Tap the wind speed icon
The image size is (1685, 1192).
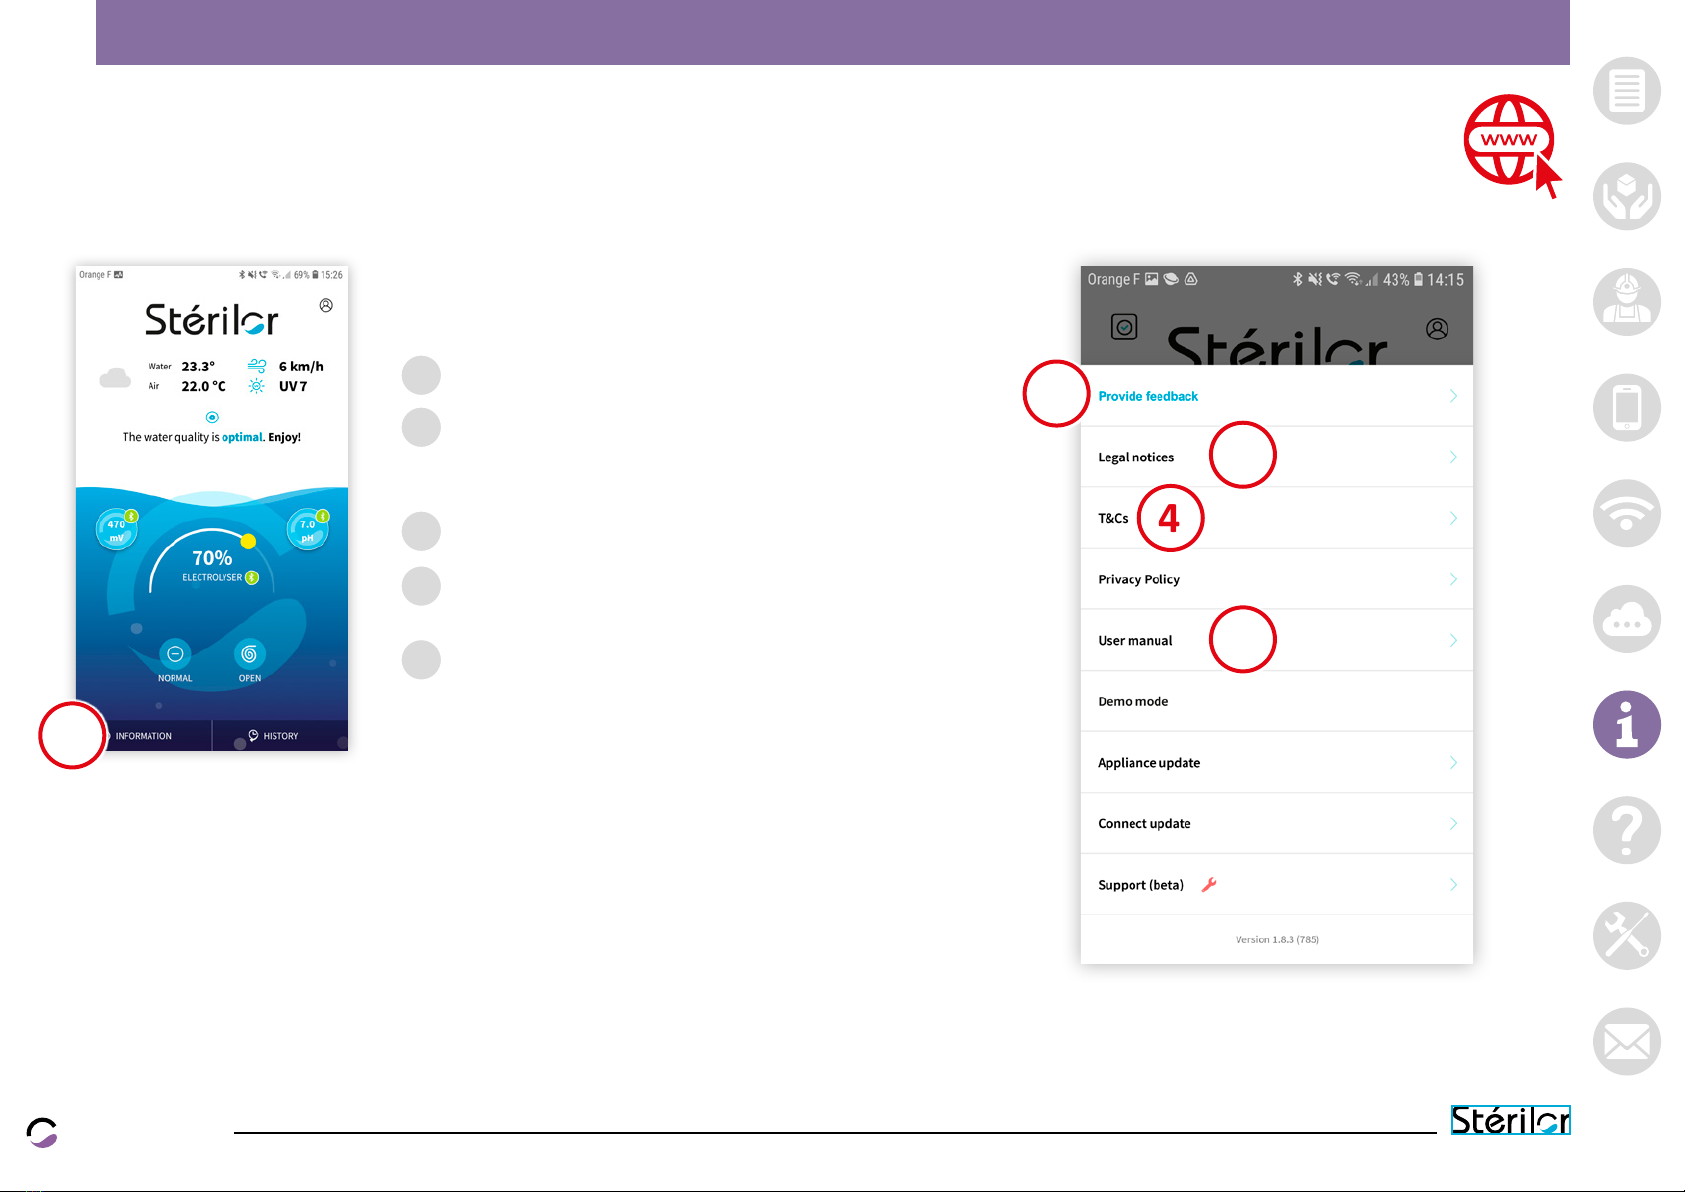(x=257, y=366)
